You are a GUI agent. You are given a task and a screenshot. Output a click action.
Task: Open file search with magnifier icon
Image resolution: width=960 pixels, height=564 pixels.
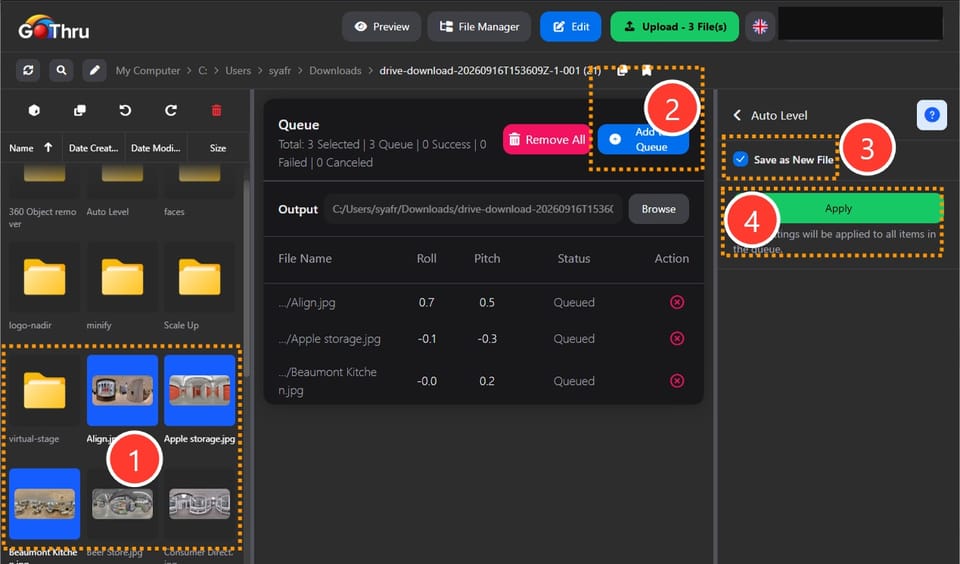pos(61,70)
